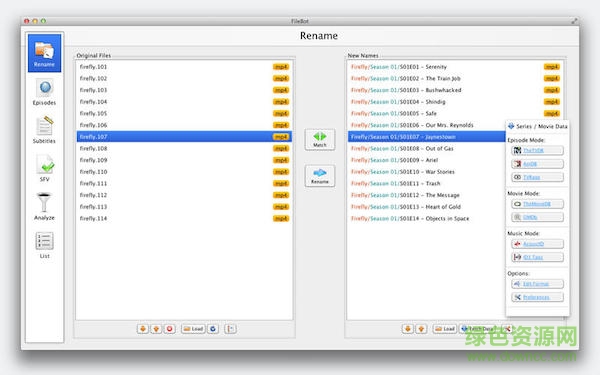Select new name S01E14 - Objects in Space
600x375 pixels.
coord(427,218)
